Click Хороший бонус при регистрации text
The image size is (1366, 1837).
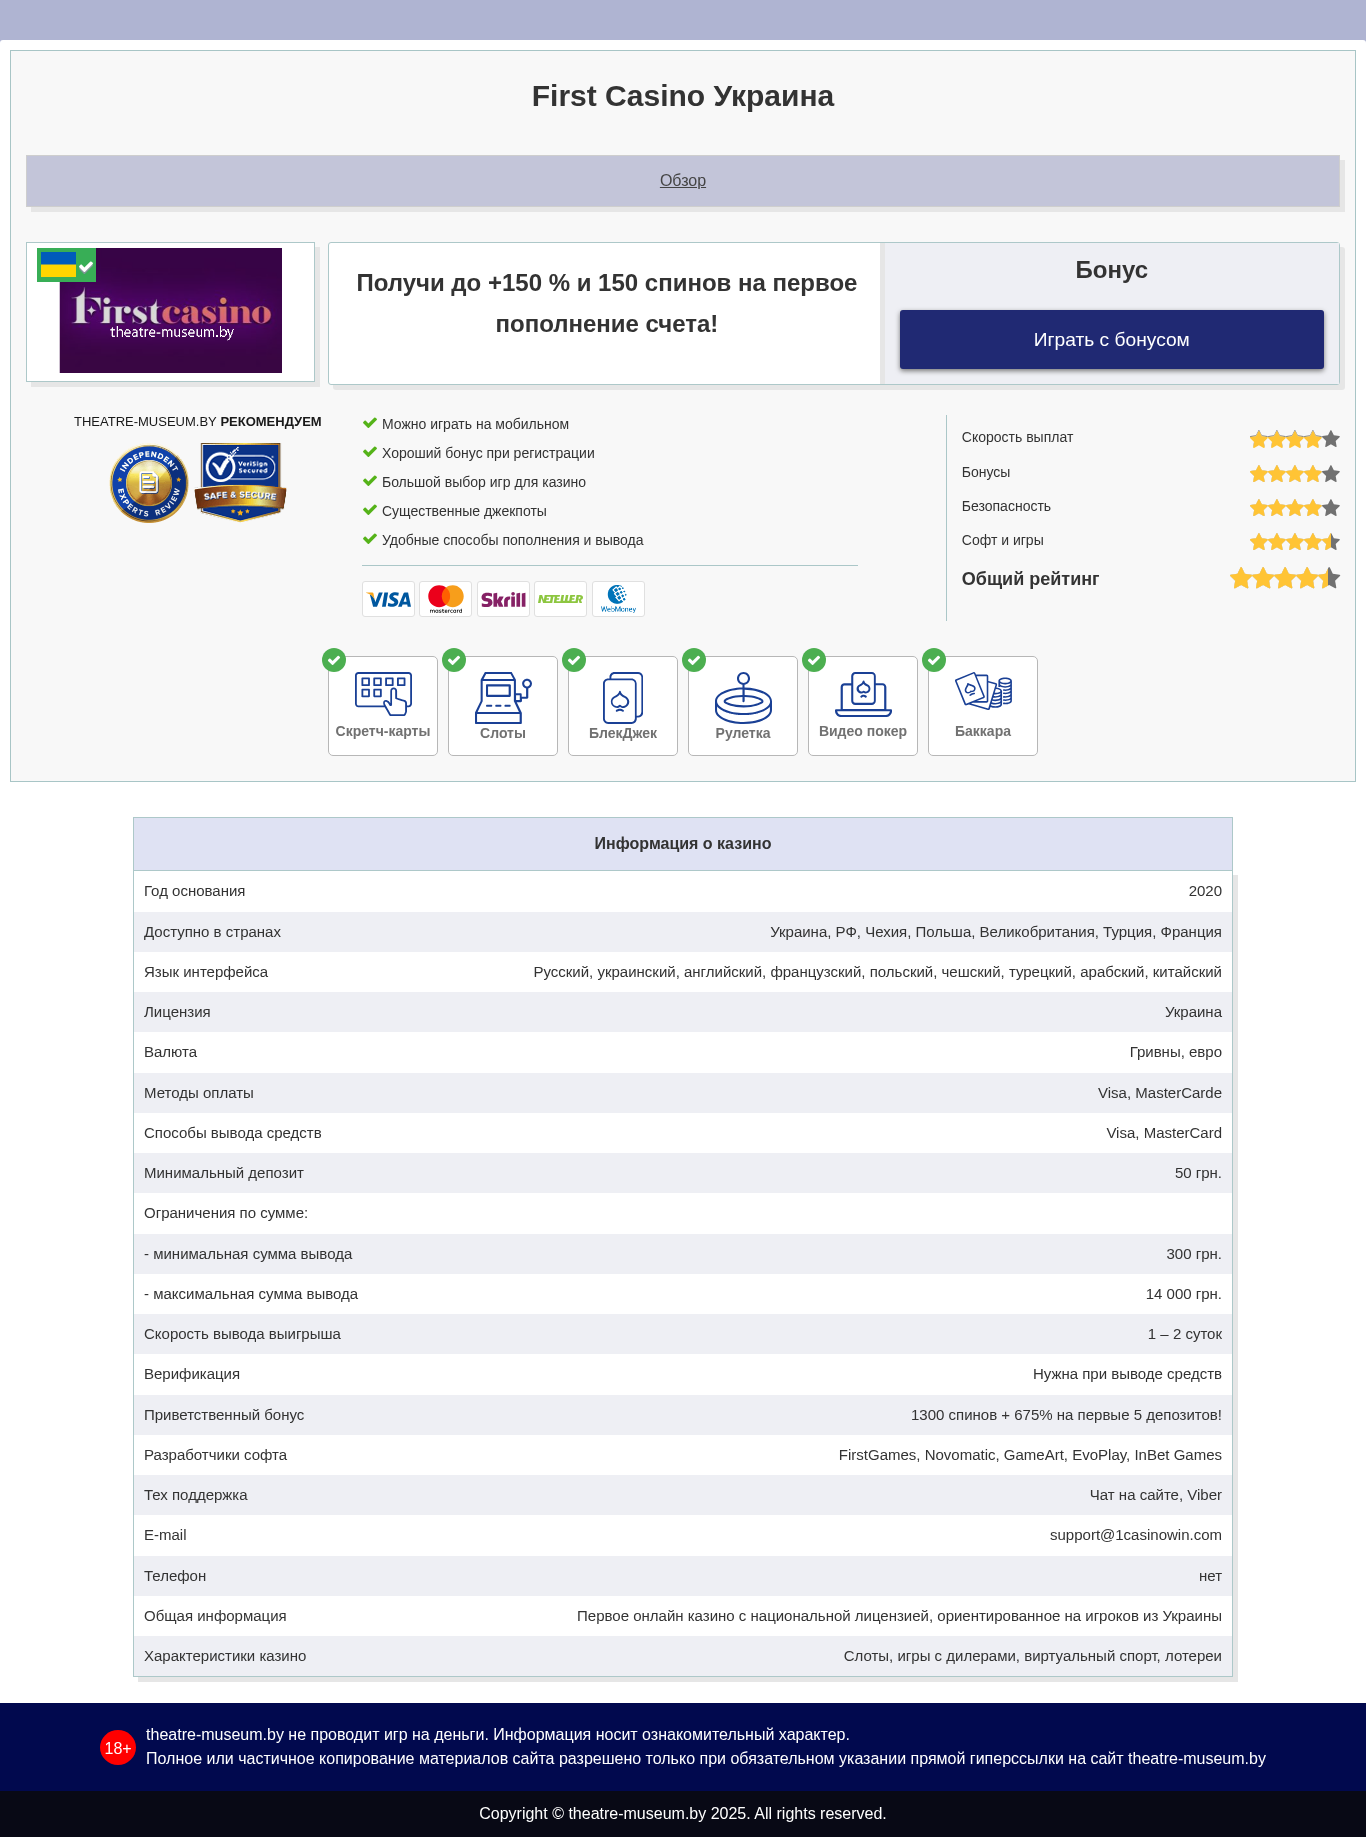pos(488,453)
